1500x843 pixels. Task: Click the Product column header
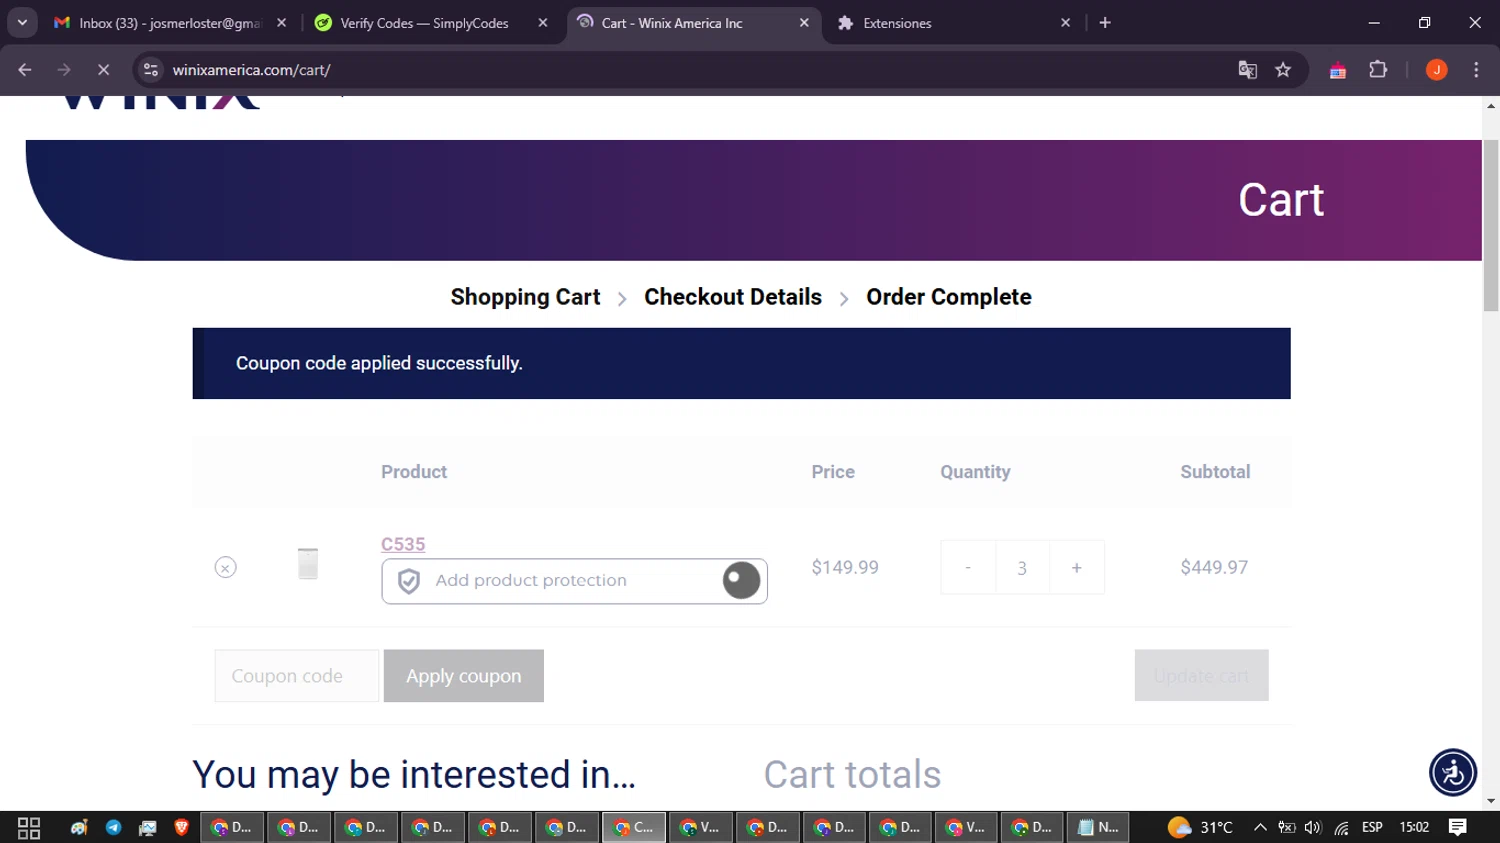(x=414, y=472)
